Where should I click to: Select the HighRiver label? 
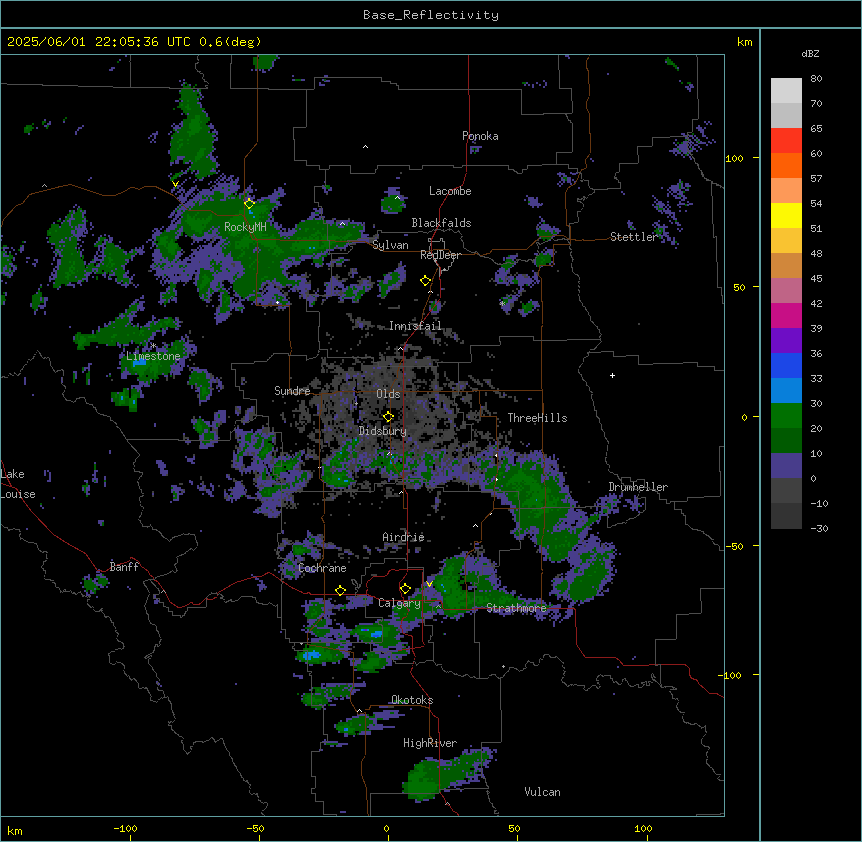430,743
